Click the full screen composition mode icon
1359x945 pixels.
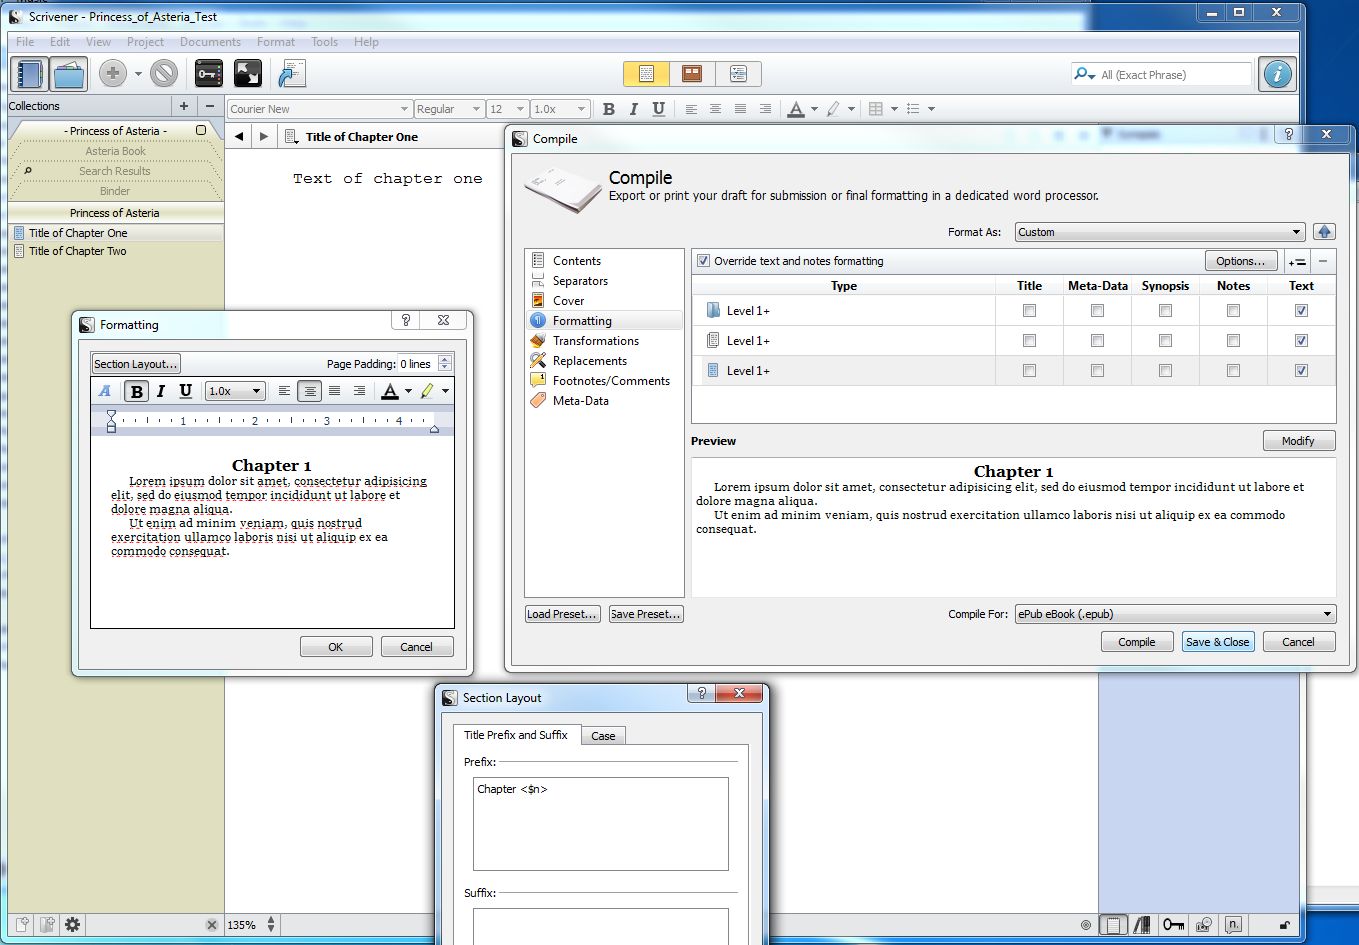tap(247, 74)
